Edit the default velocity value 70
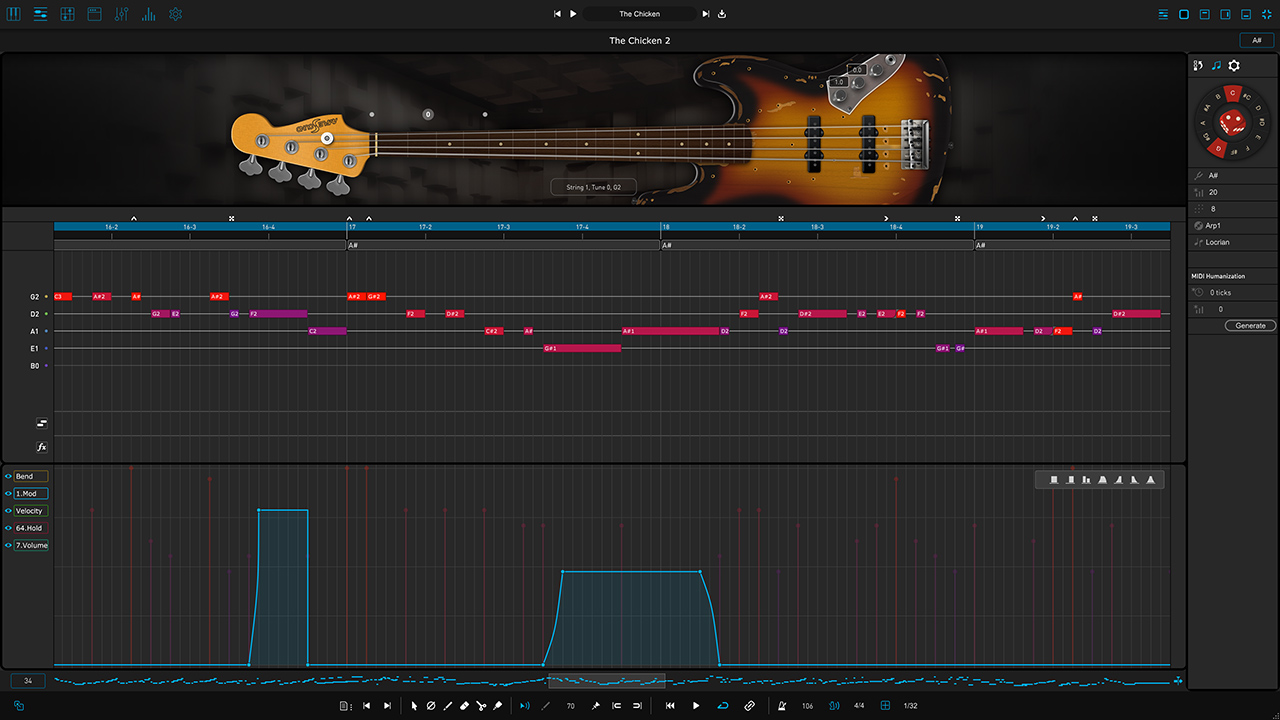This screenshot has height=720, width=1280. pos(571,706)
